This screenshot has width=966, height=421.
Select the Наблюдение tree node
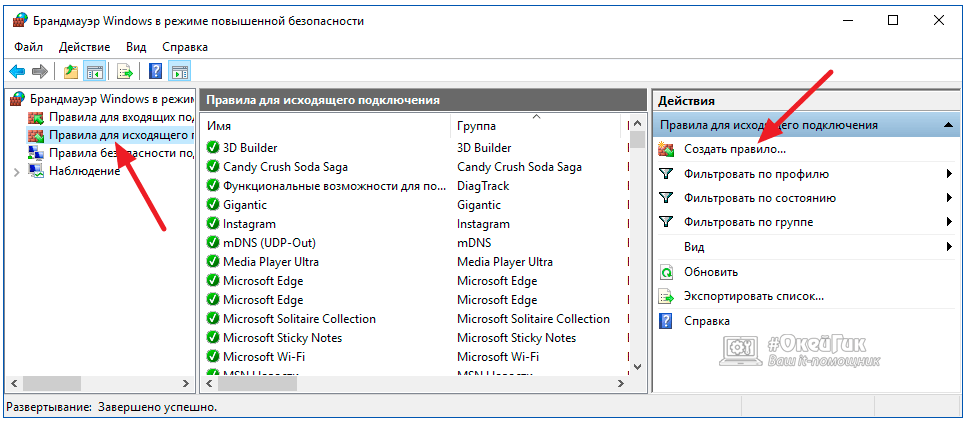coord(84,171)
